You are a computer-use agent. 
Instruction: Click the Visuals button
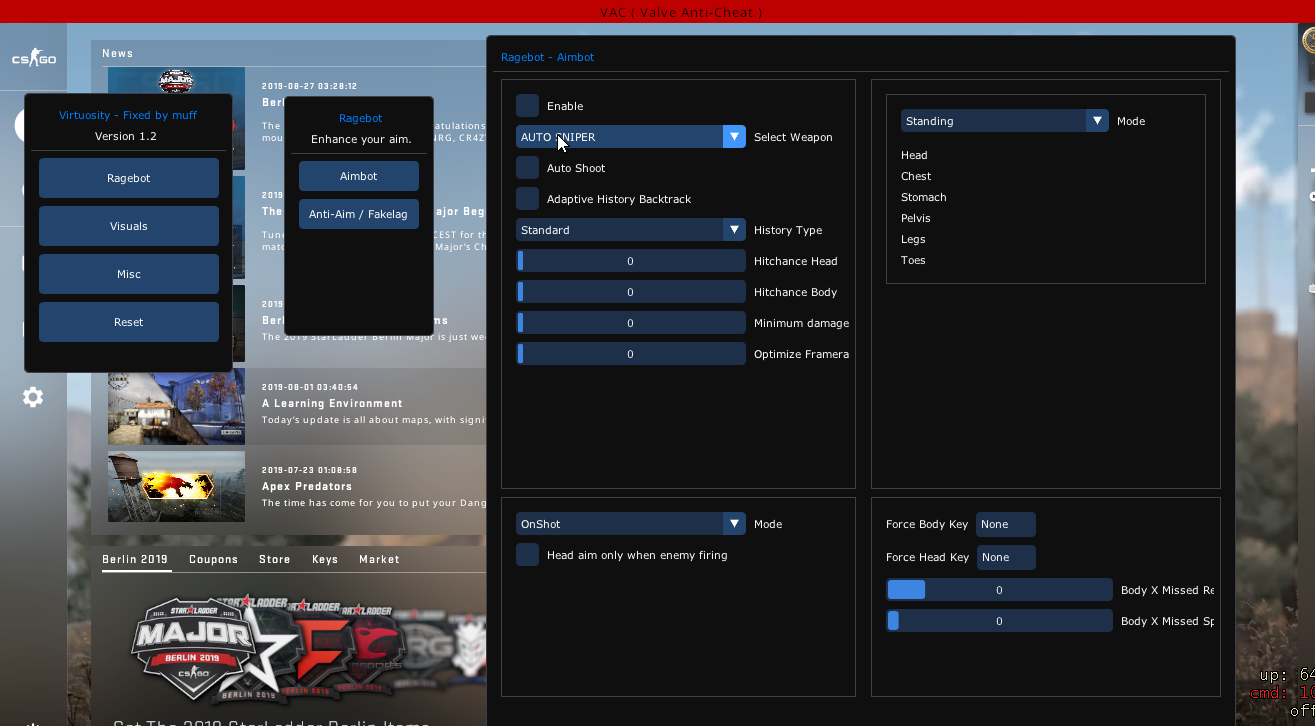click(x=129, y=226)
